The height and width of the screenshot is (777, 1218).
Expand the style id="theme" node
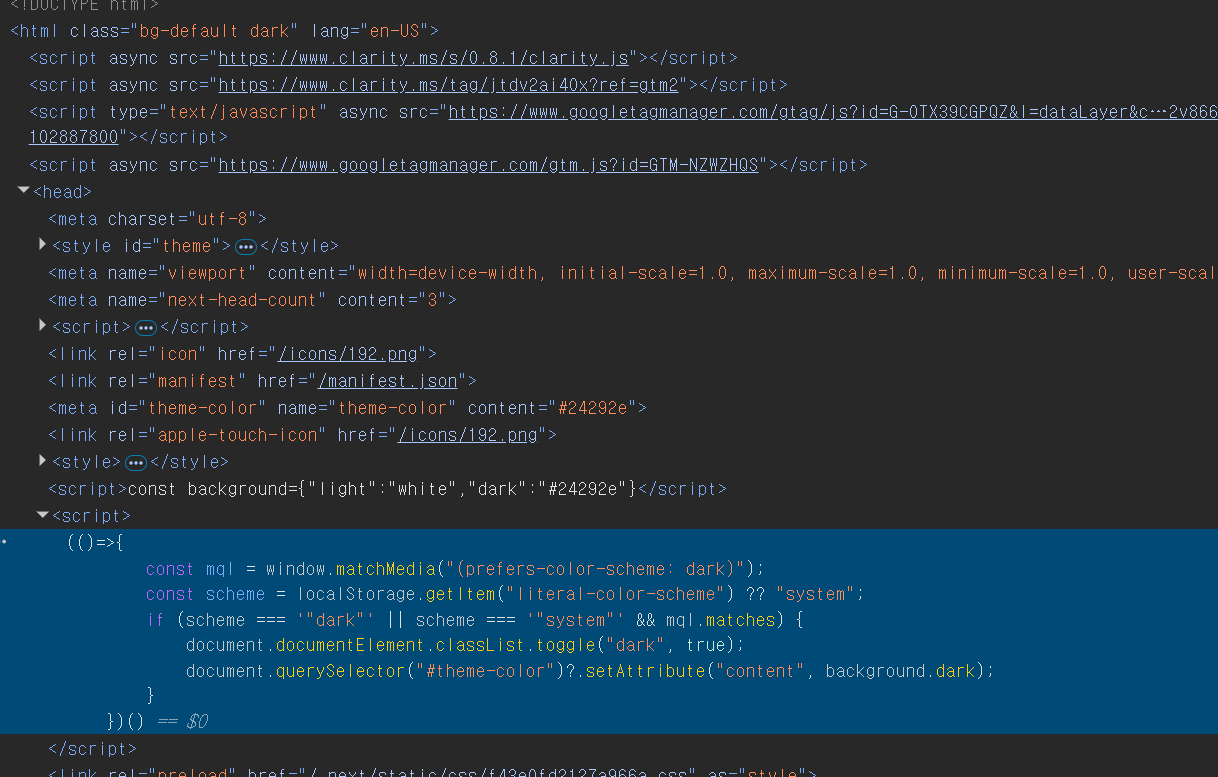(x=43, y=244)
